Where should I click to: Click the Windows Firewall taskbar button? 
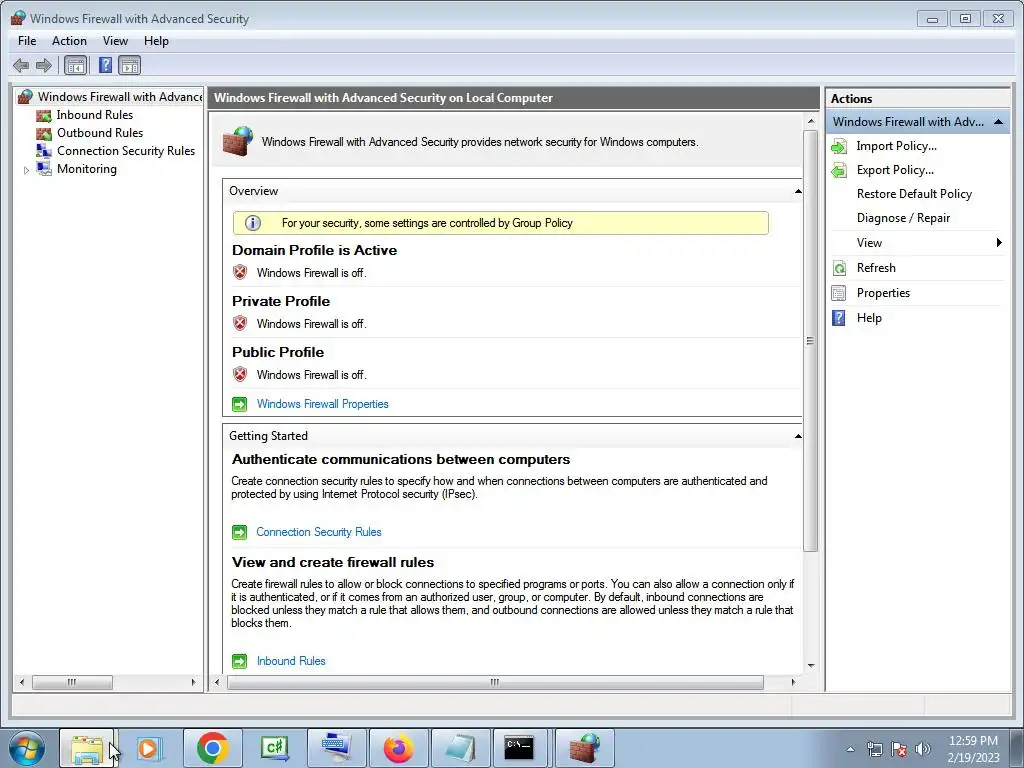(584, 748)
